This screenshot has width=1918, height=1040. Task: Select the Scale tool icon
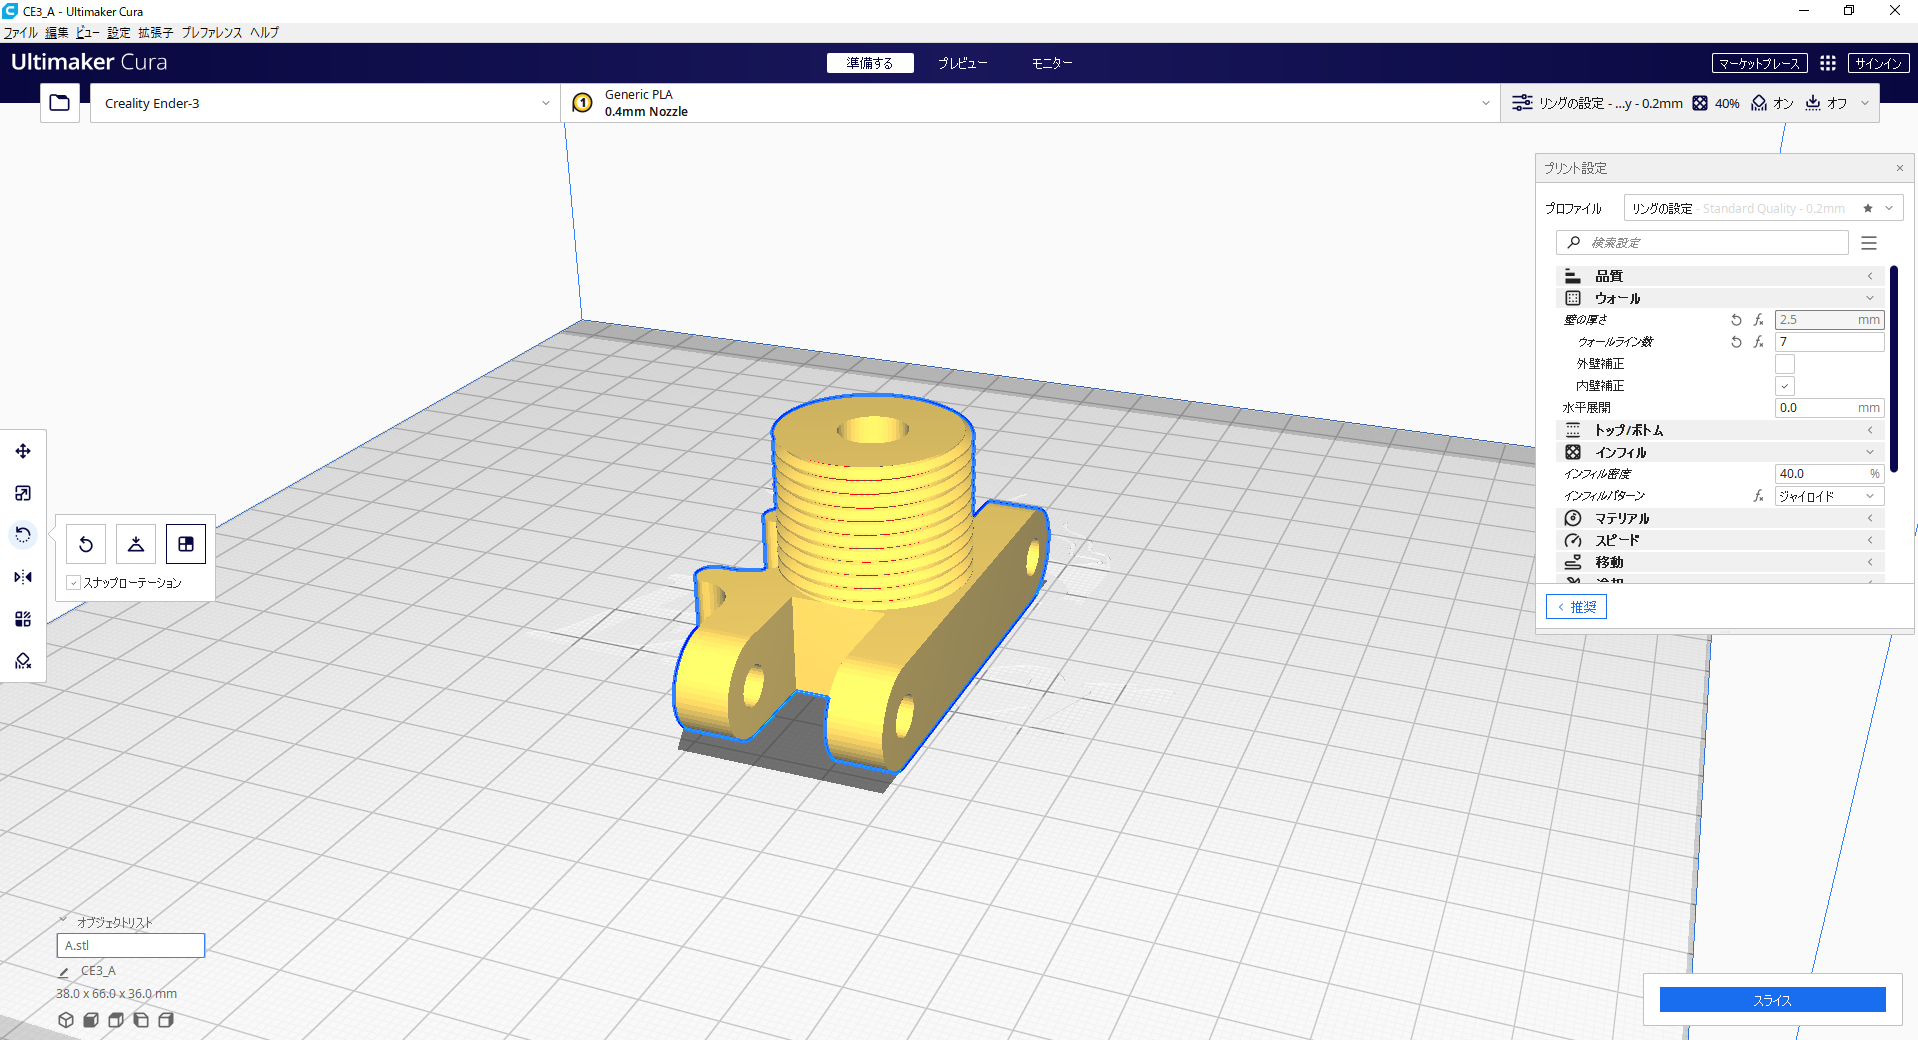23,493
